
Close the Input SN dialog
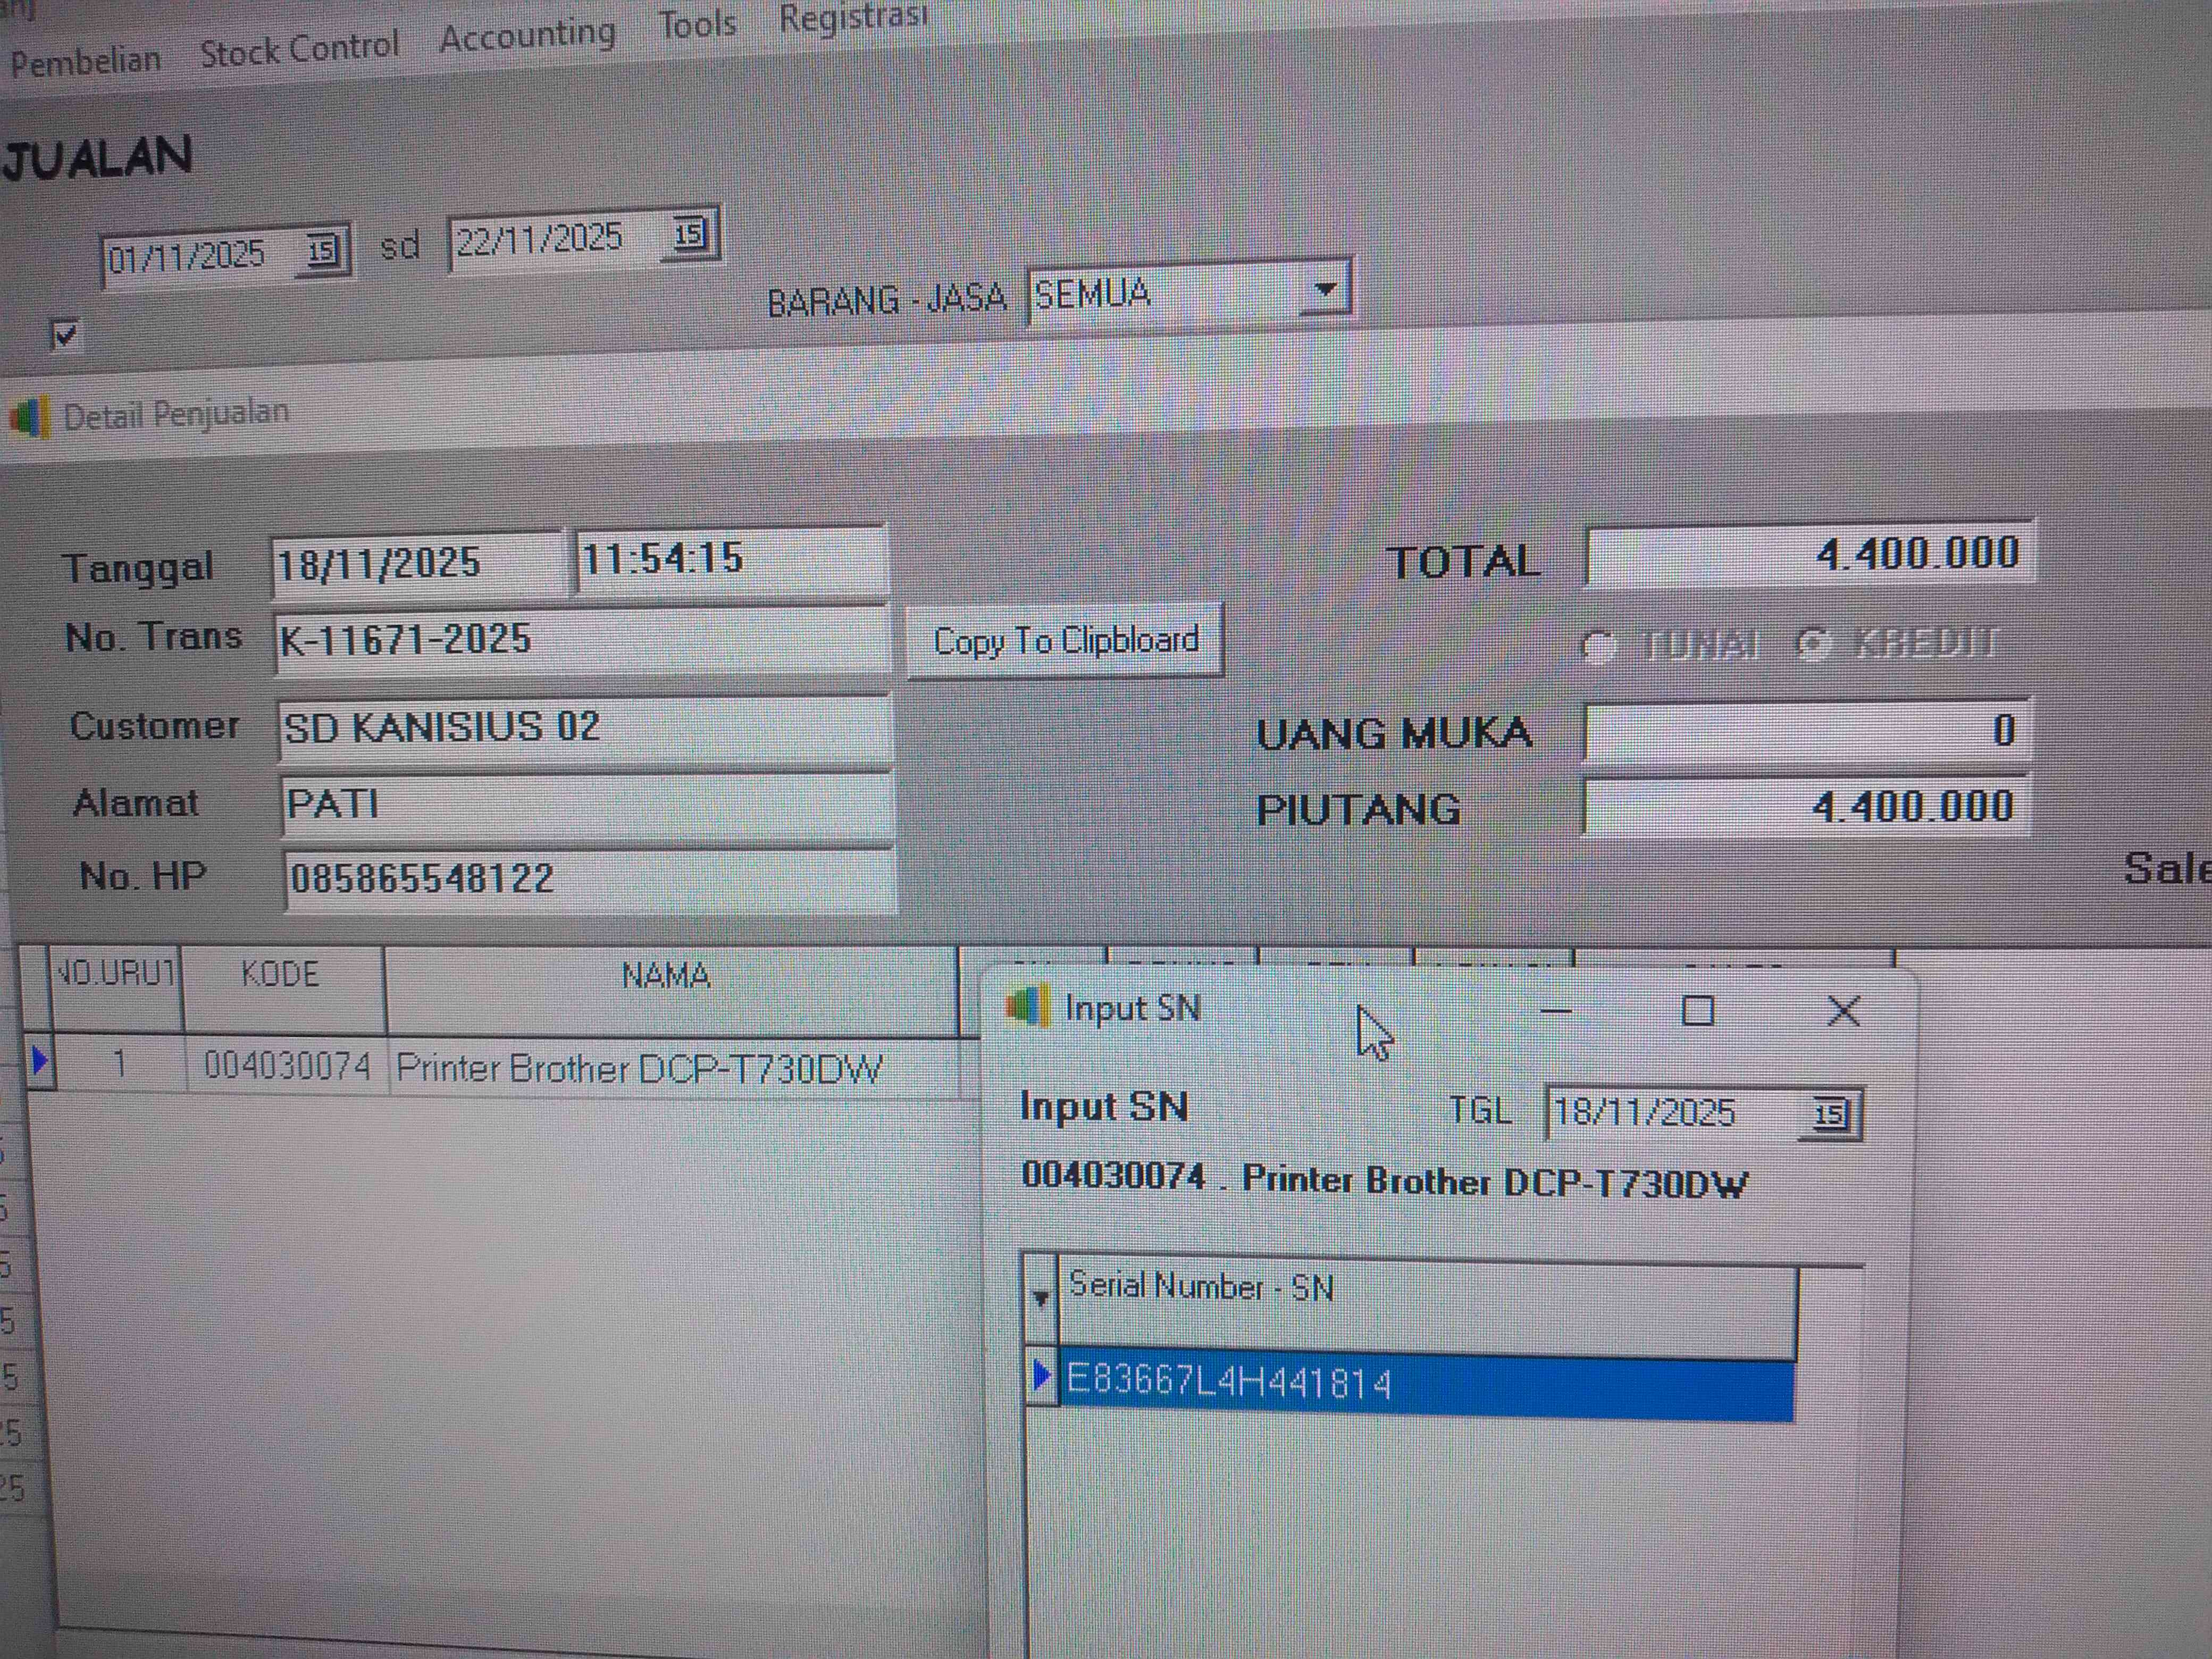coord(1843,1011)
